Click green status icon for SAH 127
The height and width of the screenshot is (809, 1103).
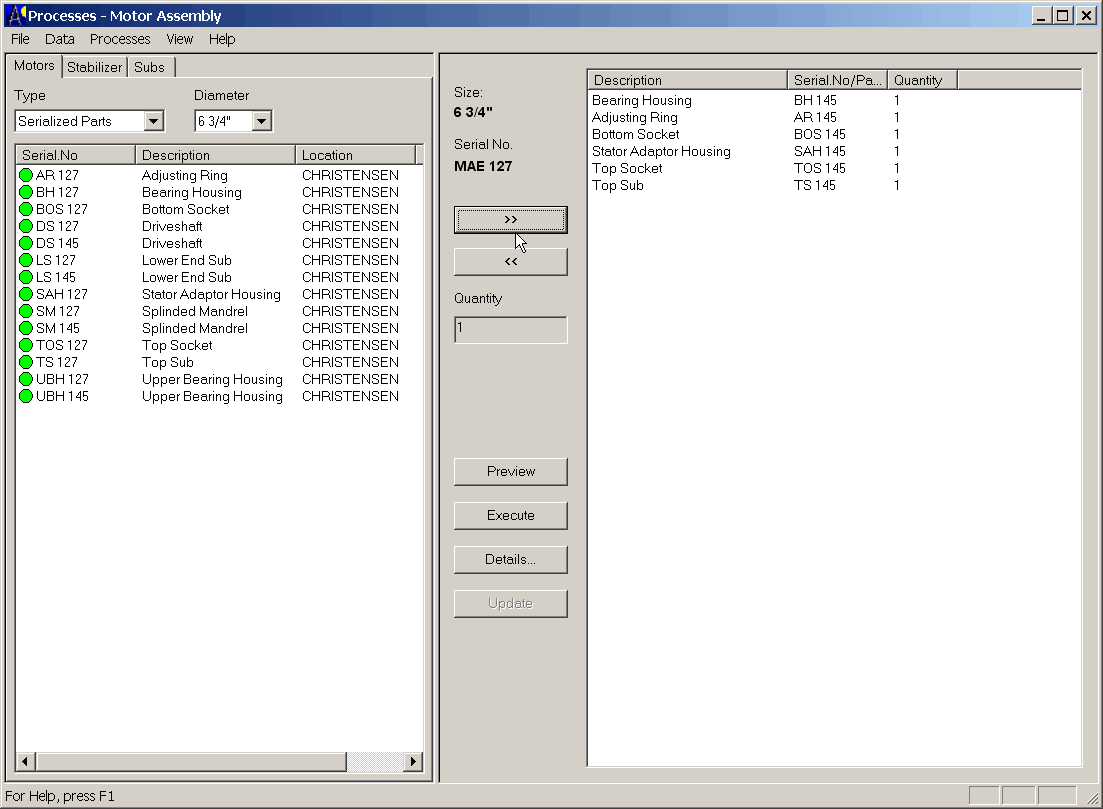[x=26, y=294]
